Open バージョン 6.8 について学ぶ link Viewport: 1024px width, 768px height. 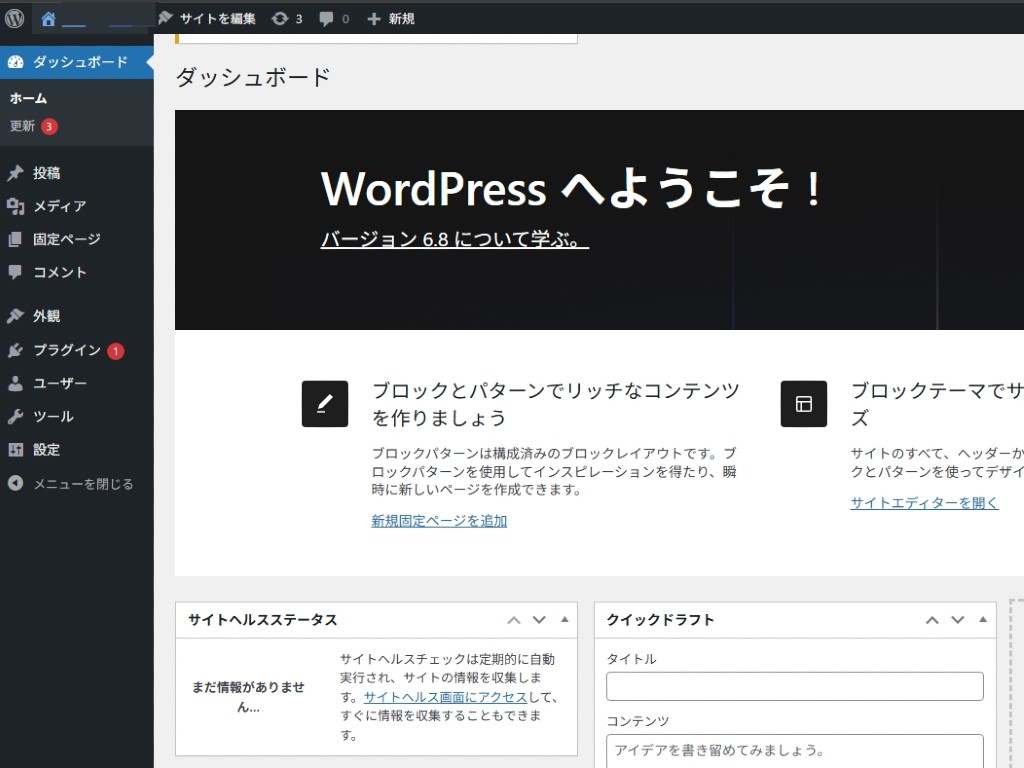455,240
